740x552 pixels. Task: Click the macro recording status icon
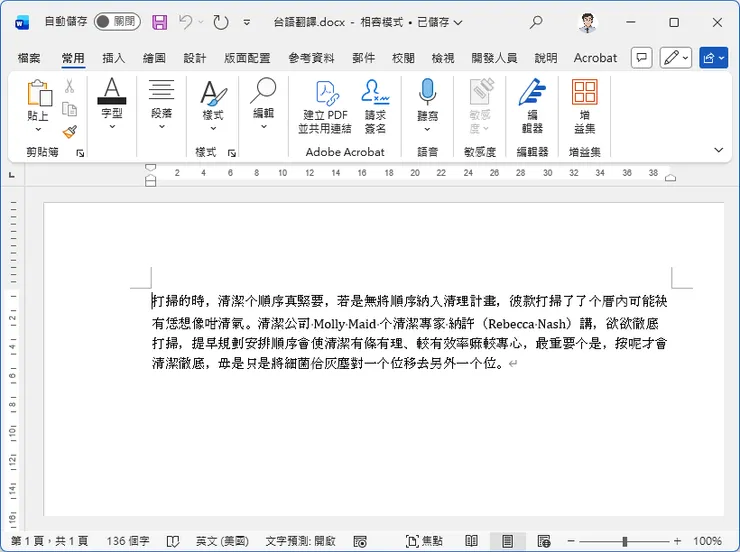click(360, 541)
